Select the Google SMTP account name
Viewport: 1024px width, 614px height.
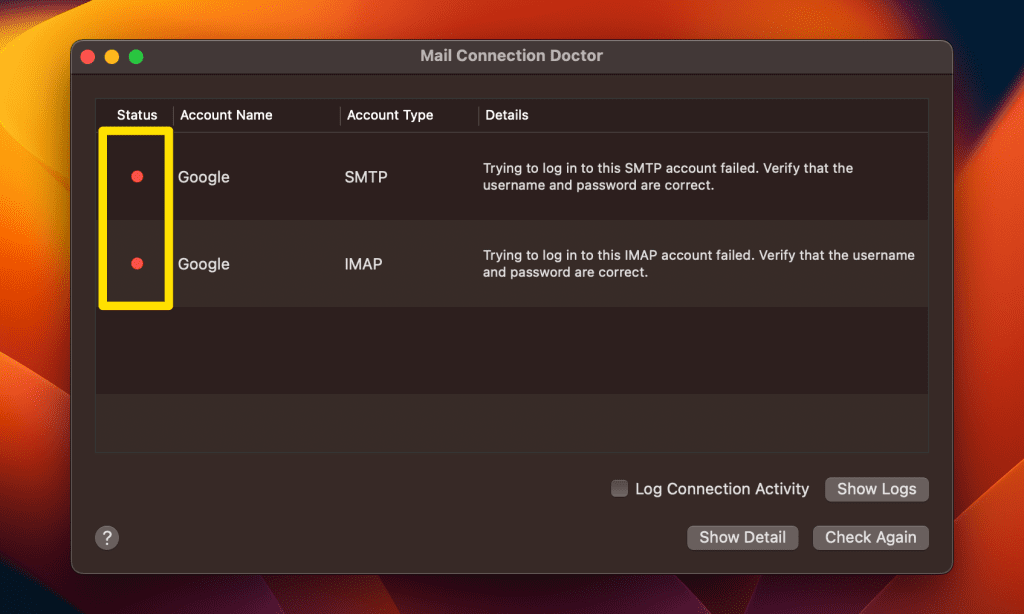pos(204,177)
